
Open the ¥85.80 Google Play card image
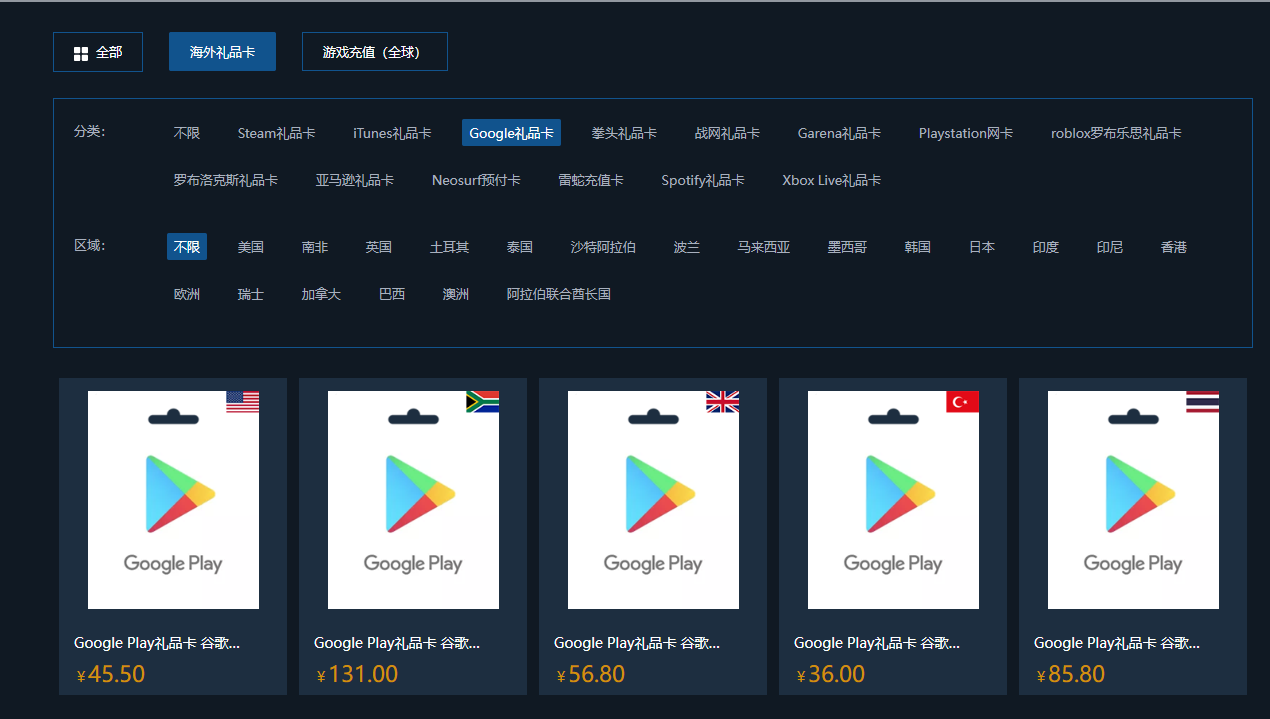[x=1133, y=500]
